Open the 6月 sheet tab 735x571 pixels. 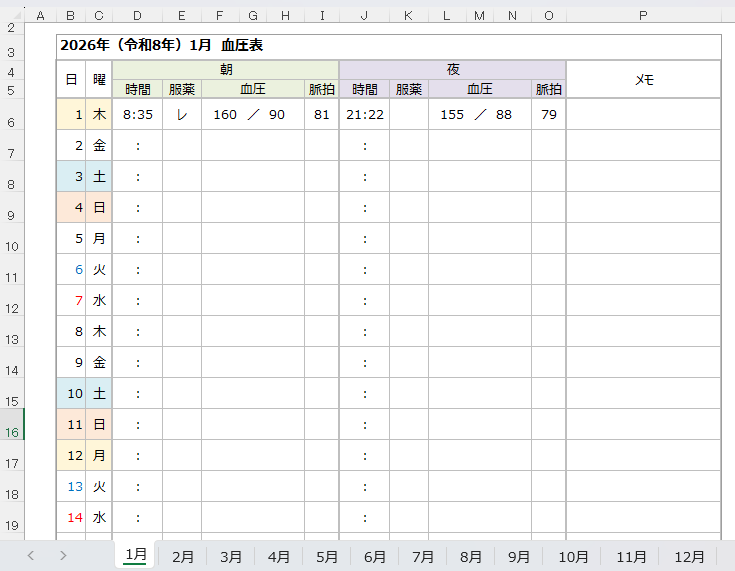(x=375, y=557)
